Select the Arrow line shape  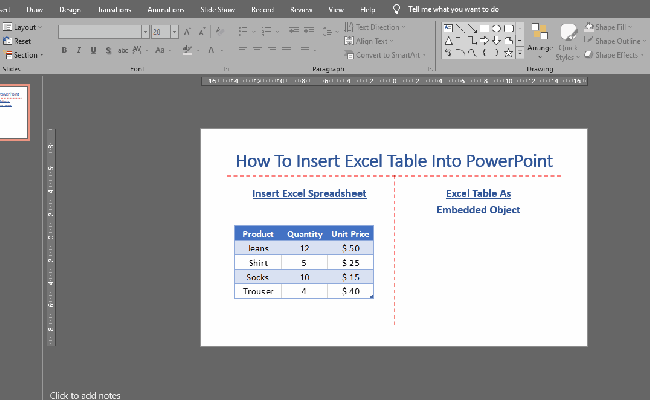click(x=472, y=28)
